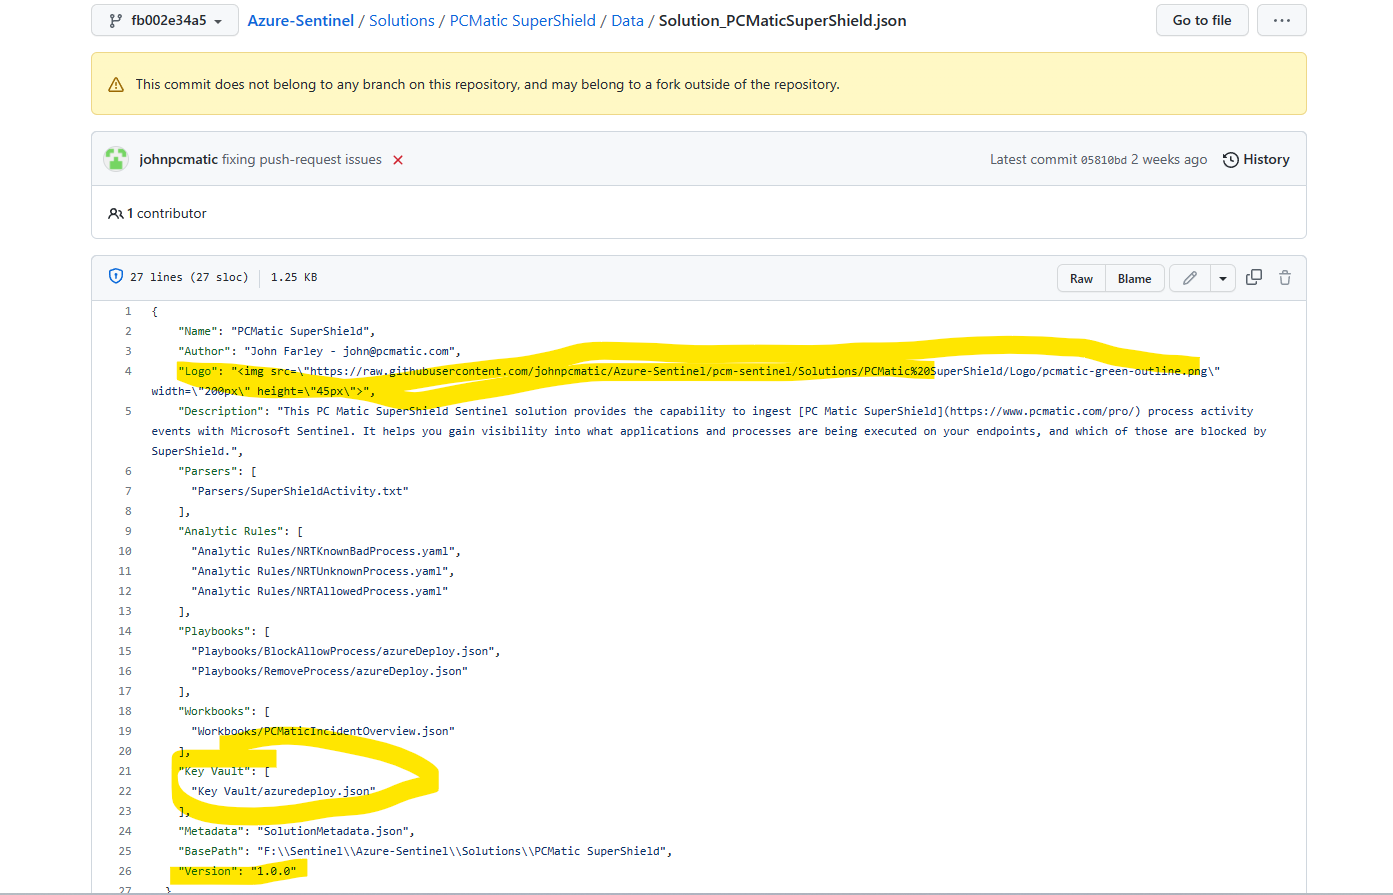This screenshot has height=895, width=1393.
Task: Copy raw contents with the copy icon
Action: [1254, 277]
